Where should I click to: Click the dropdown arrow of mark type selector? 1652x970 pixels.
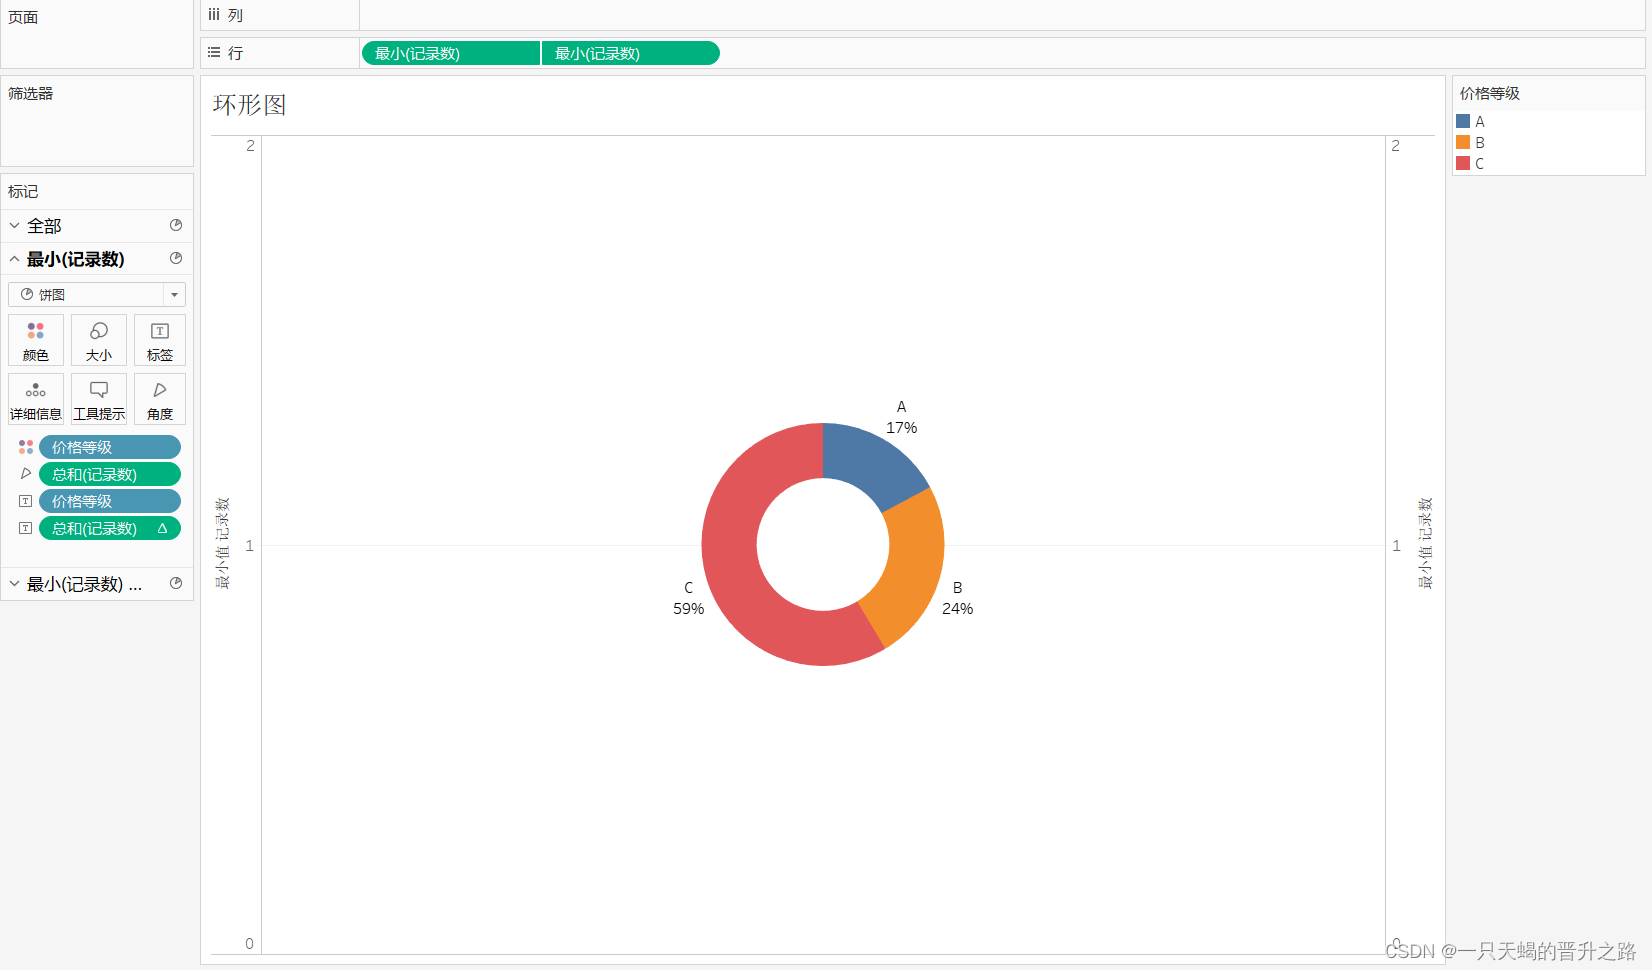point(174,294)
